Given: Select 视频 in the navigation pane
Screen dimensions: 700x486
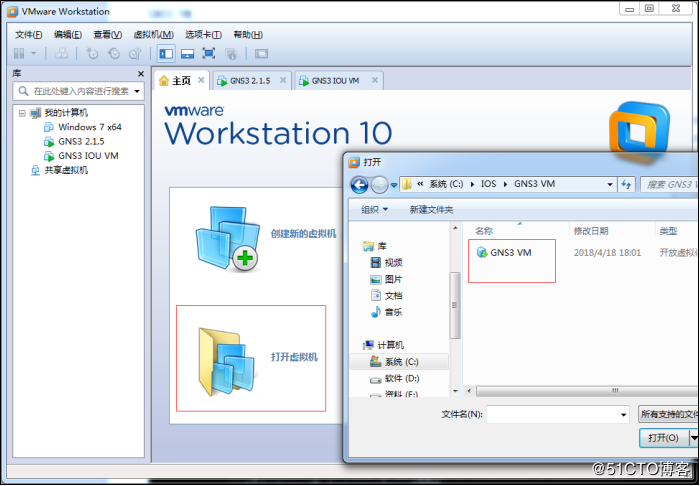Looking at the screenshot, I should pos(387,262).
